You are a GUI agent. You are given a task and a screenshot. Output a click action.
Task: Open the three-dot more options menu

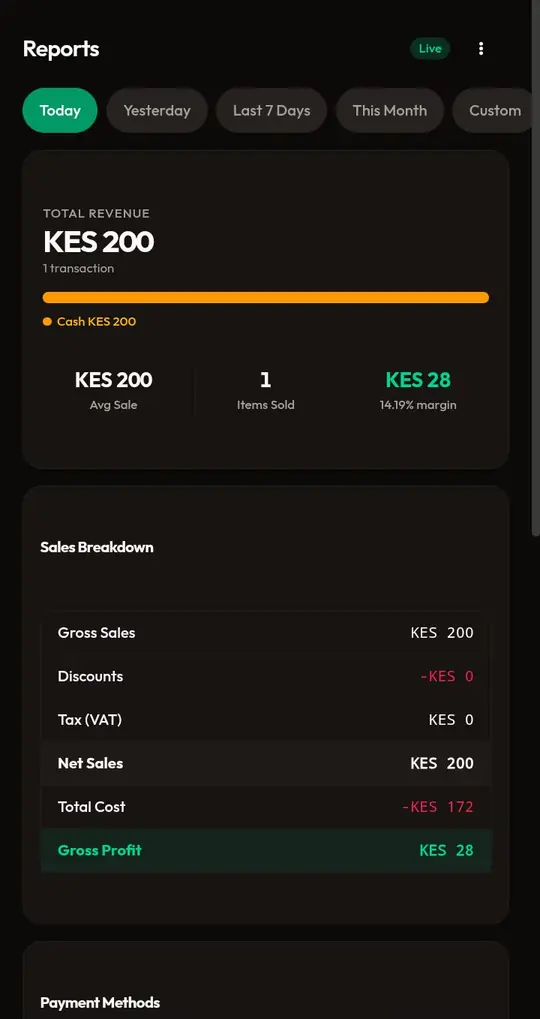pyautogui.click(x=481, y=49)
